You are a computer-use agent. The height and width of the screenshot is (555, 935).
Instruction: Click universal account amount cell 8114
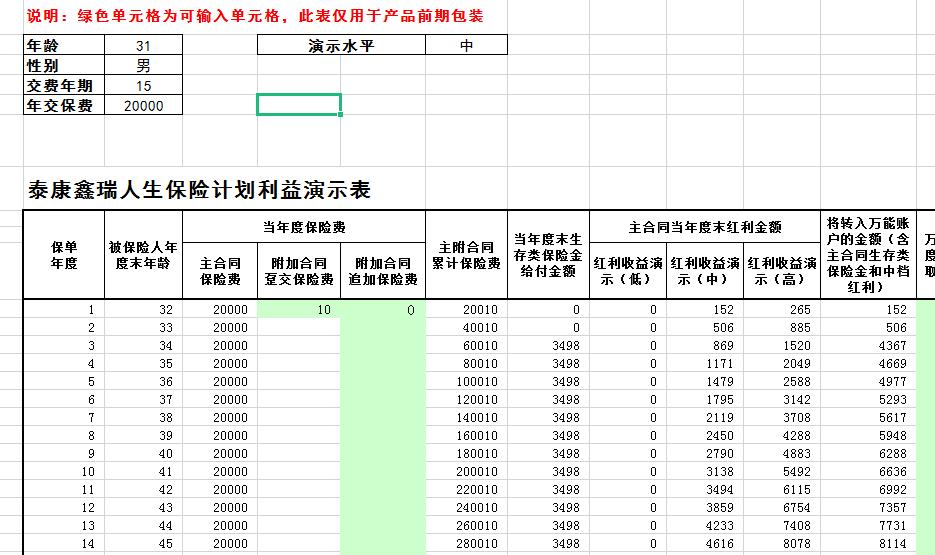click(x=868, y=543)
